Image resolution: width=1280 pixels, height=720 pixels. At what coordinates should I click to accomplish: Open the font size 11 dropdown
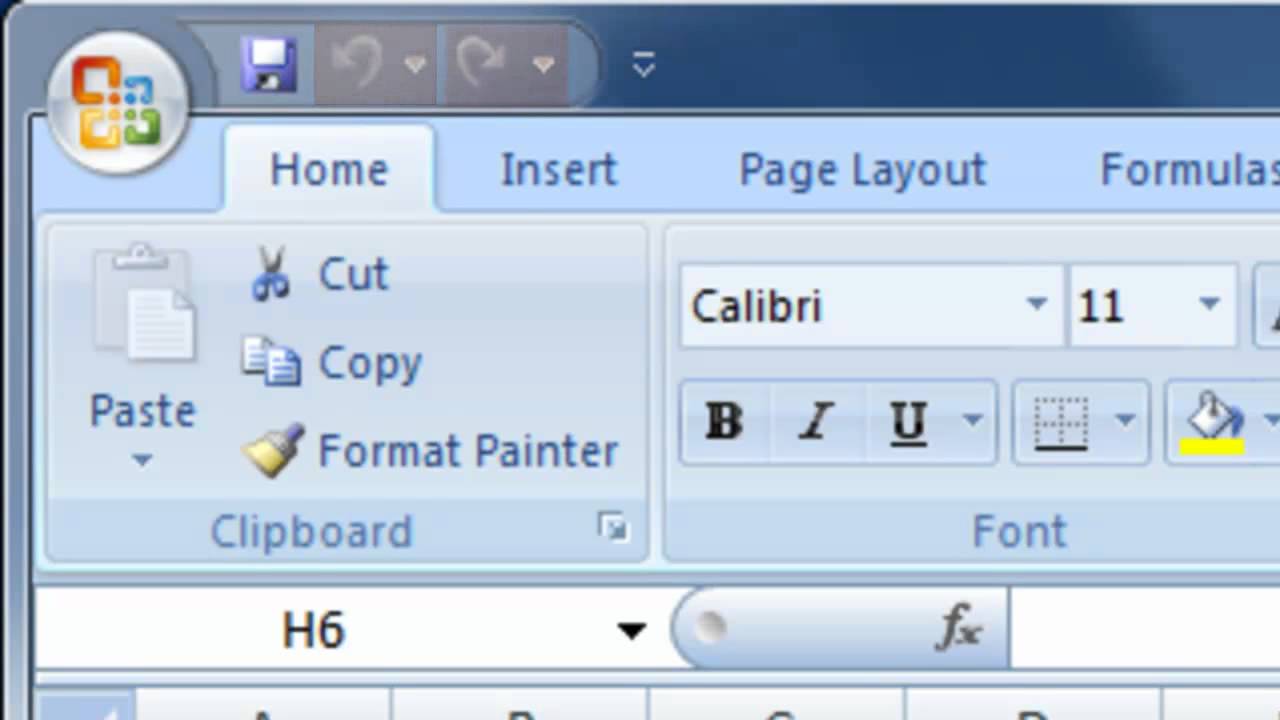point(1209,305)
